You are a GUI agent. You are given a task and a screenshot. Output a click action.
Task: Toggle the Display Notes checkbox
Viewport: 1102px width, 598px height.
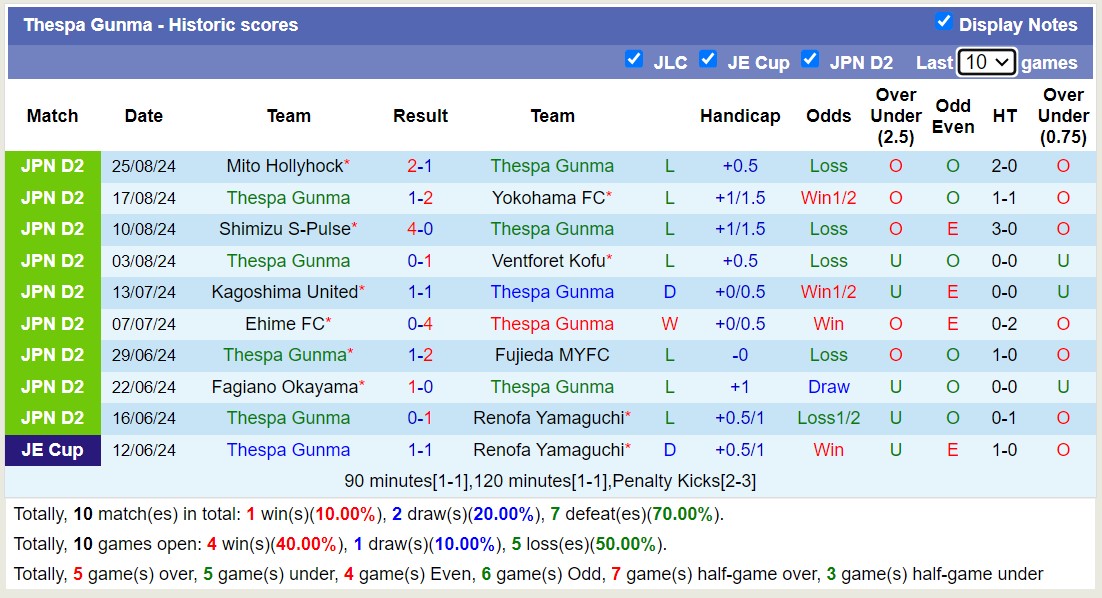(x=943, y=22)
